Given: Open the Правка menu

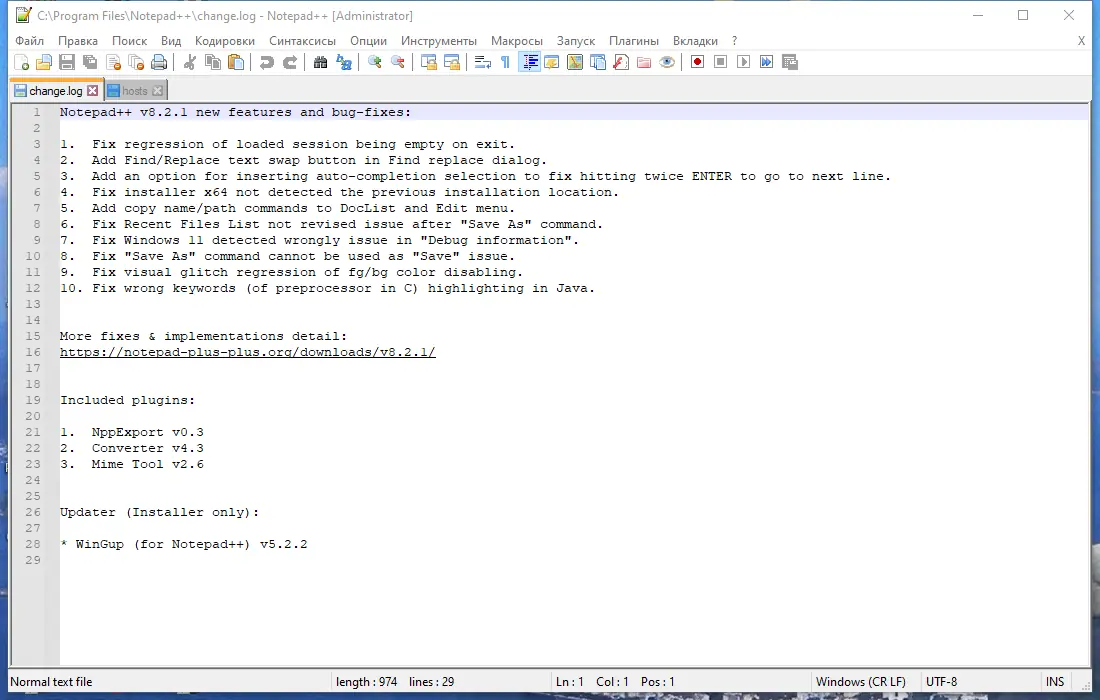Looking at the screenshot, I should pos(78,41).
